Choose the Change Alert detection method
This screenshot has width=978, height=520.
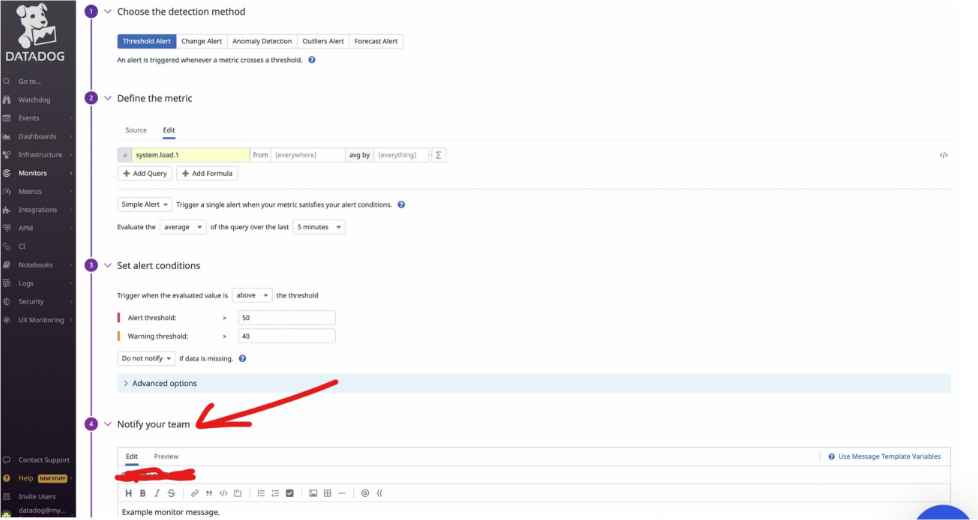click(201, 41)
